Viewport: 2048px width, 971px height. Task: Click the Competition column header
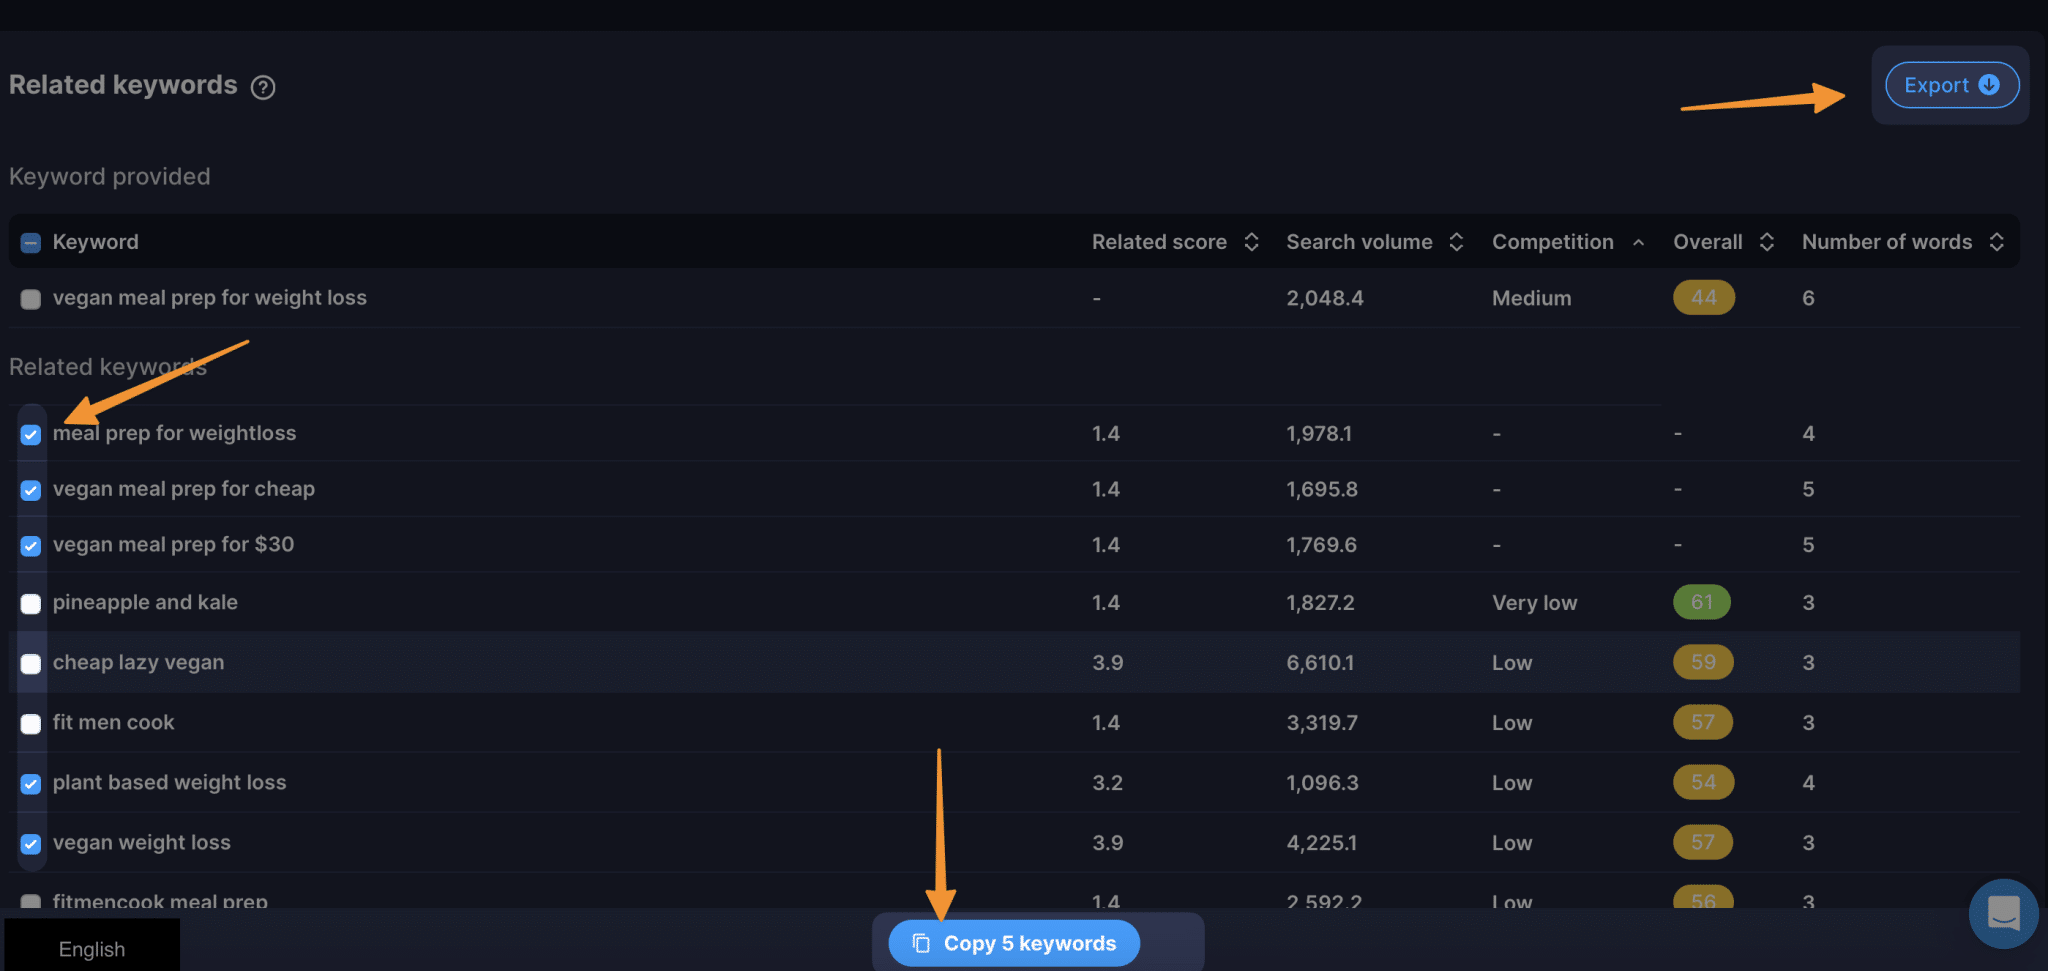[1552, 242]
